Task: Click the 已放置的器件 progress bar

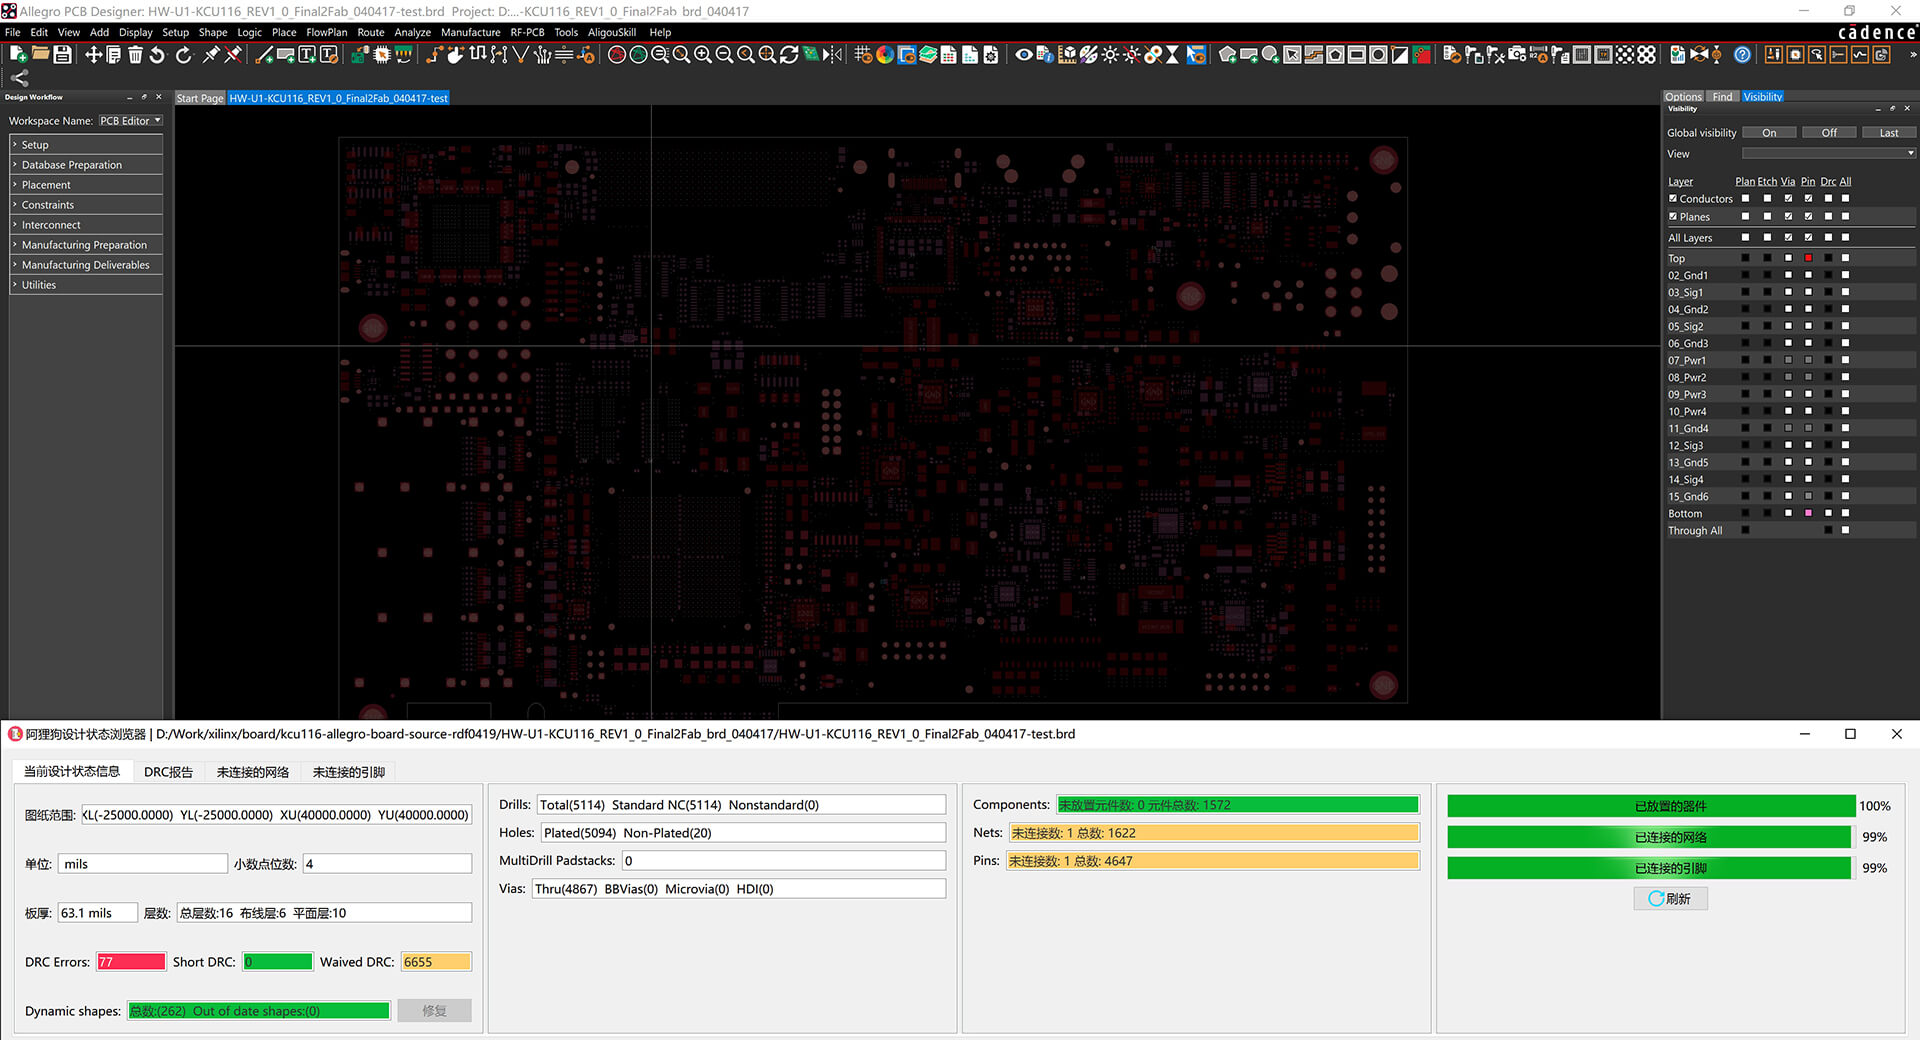Action: click(x=1651, y=806)
